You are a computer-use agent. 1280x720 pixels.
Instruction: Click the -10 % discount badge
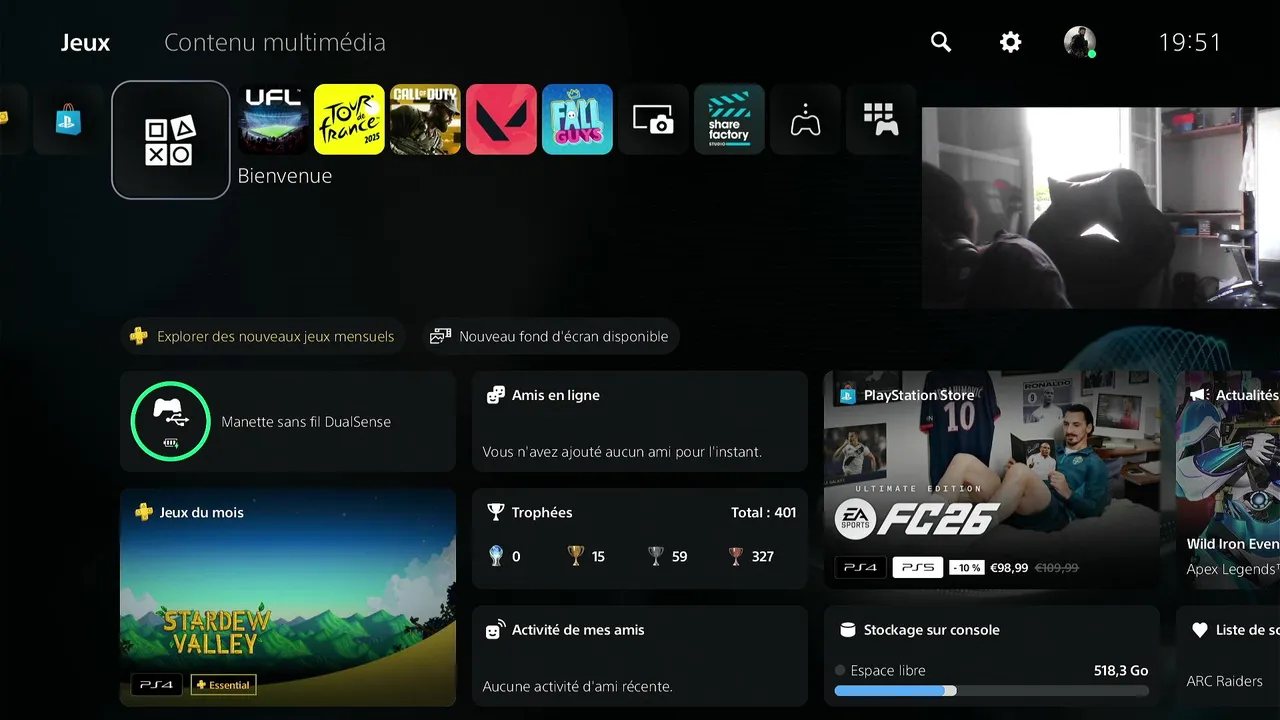[x=966, y=567]
